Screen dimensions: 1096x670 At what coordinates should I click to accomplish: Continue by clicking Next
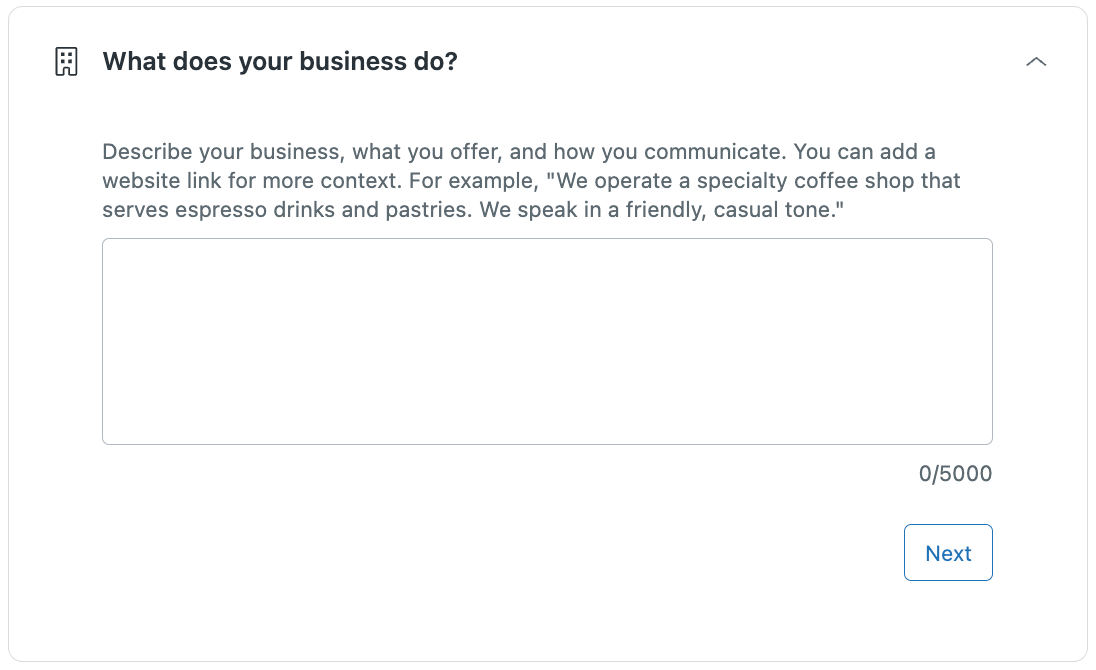coord(948,553)
